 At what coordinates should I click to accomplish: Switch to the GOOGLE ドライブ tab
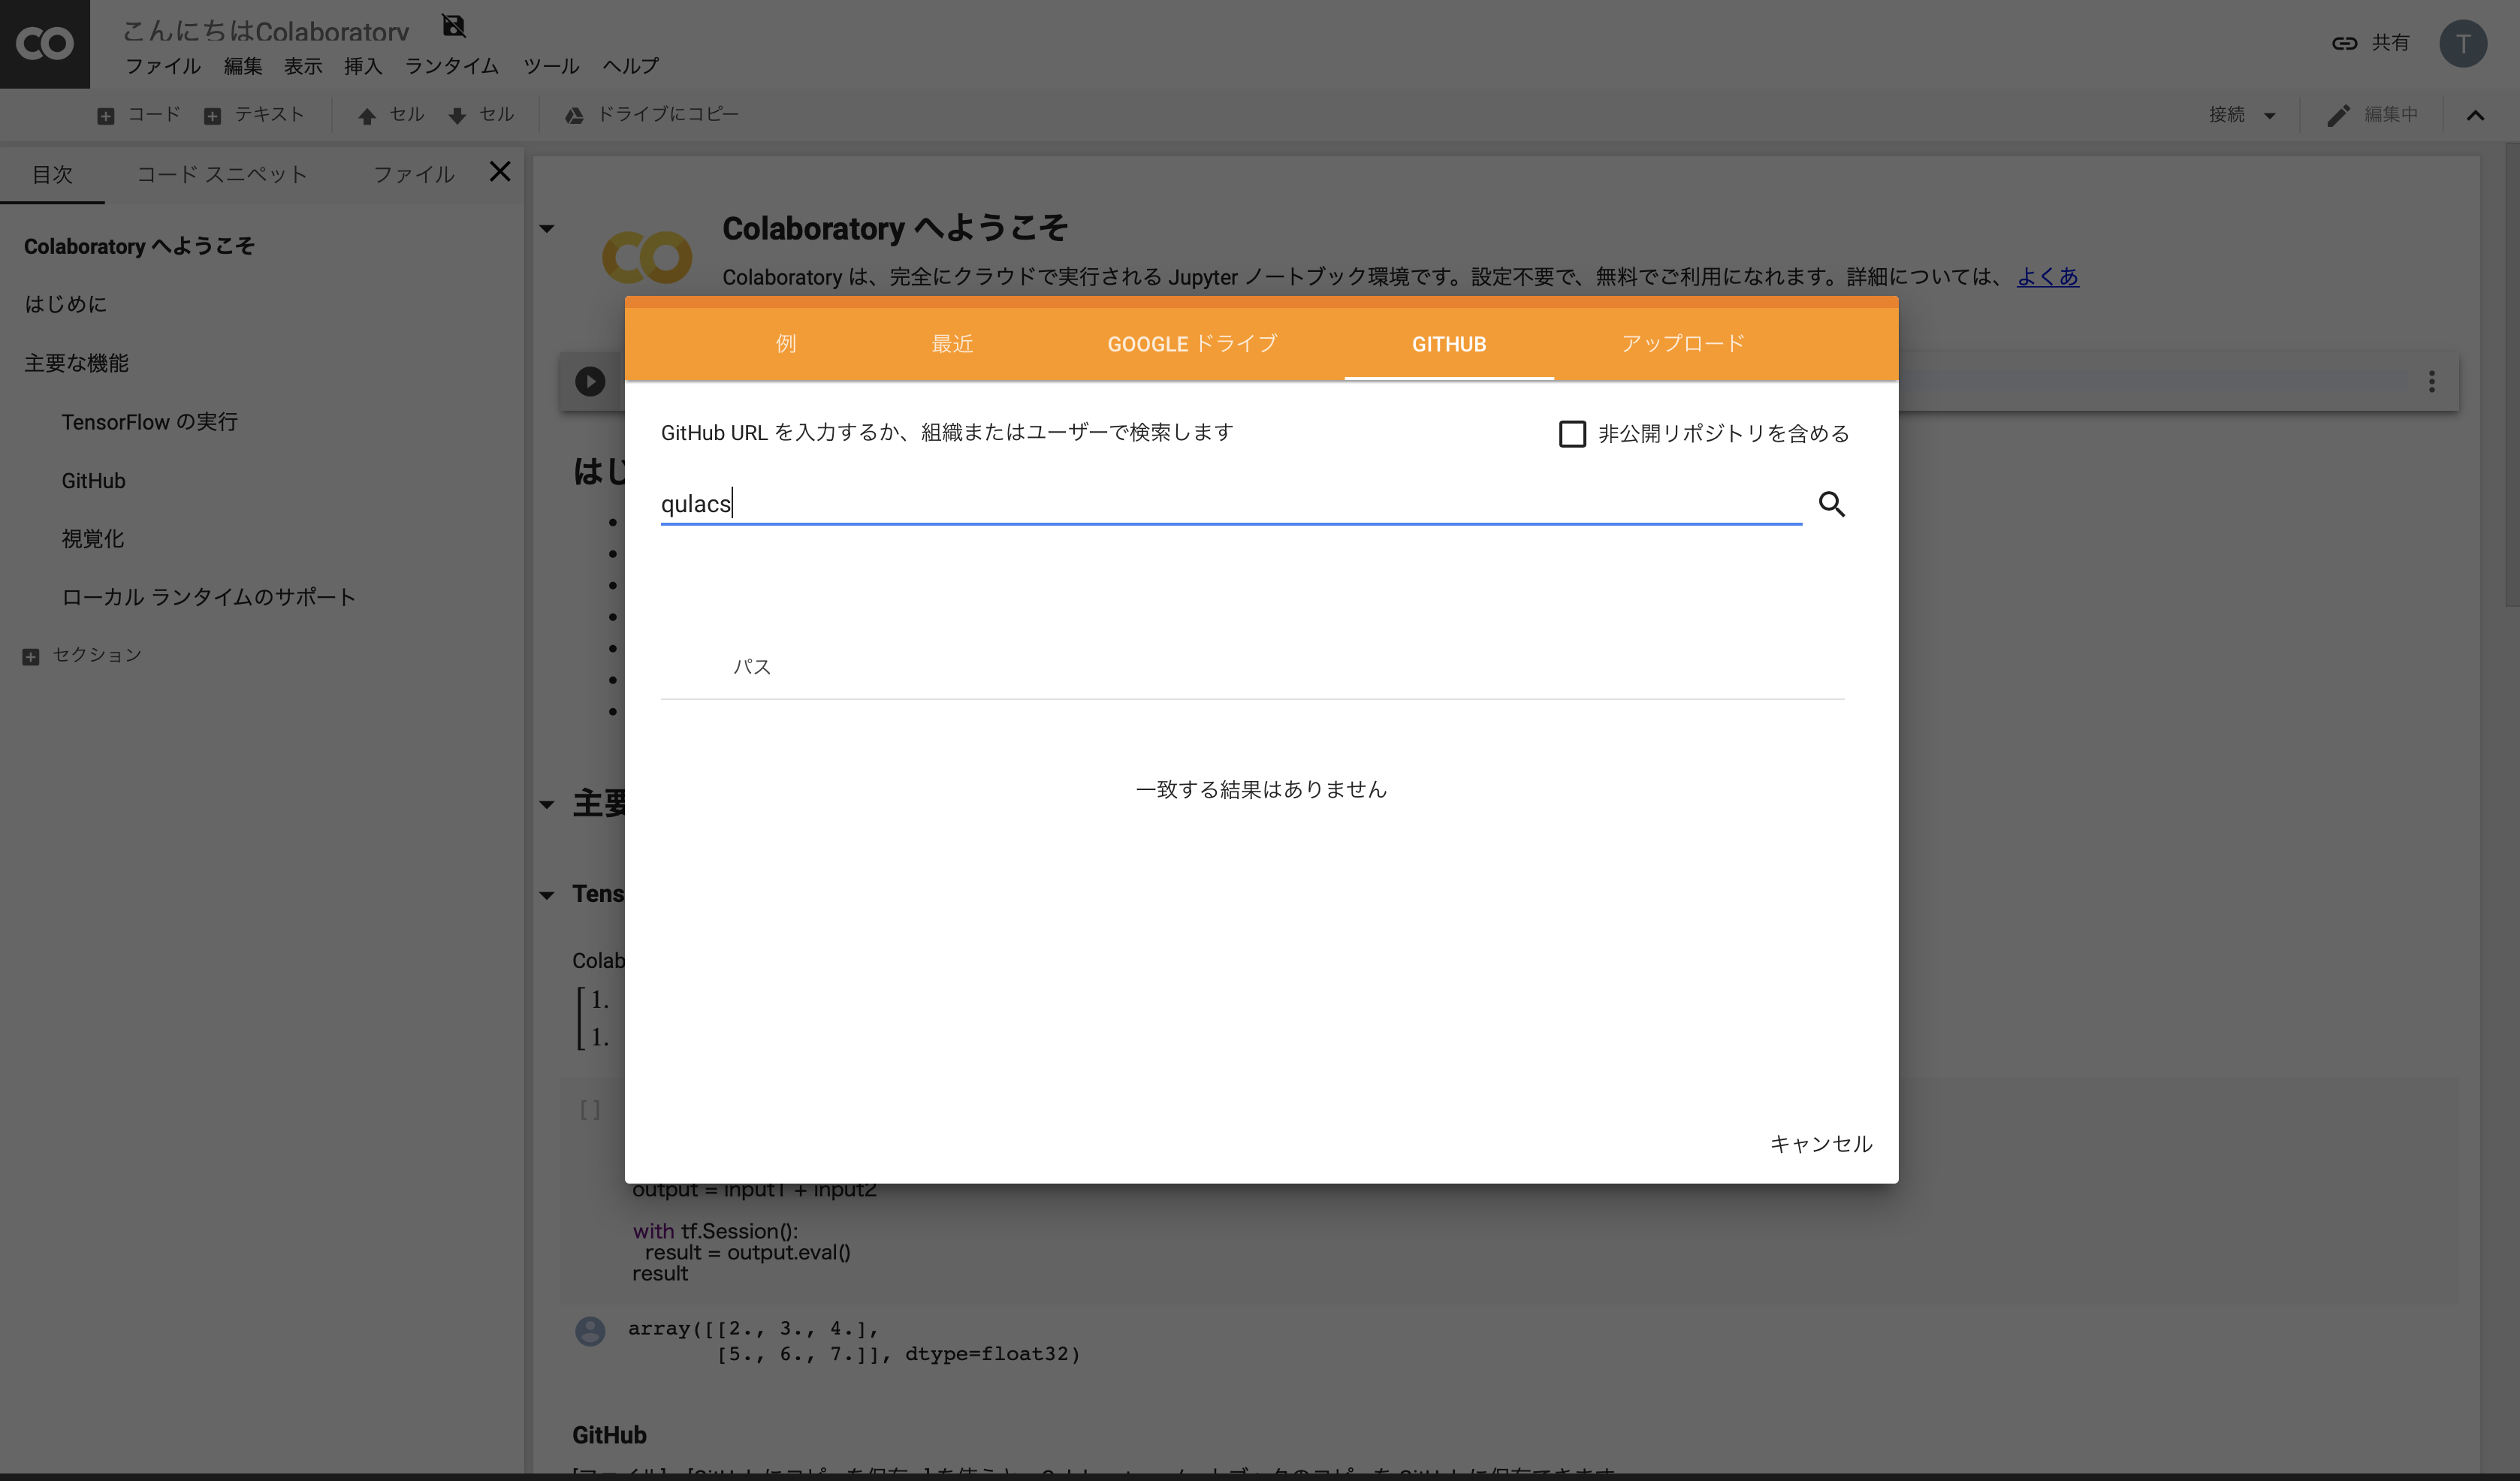tap(1192, 344)
